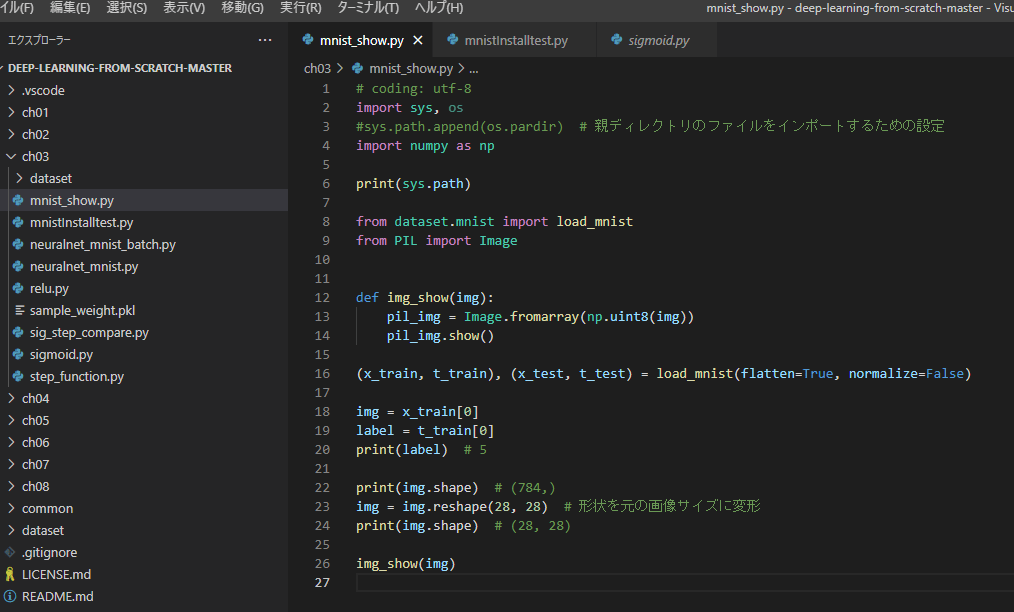The width and height of the screenshot is (1014, 612).
Task: Click the def img_show(img): line
Action: click(x=424, y=298)
